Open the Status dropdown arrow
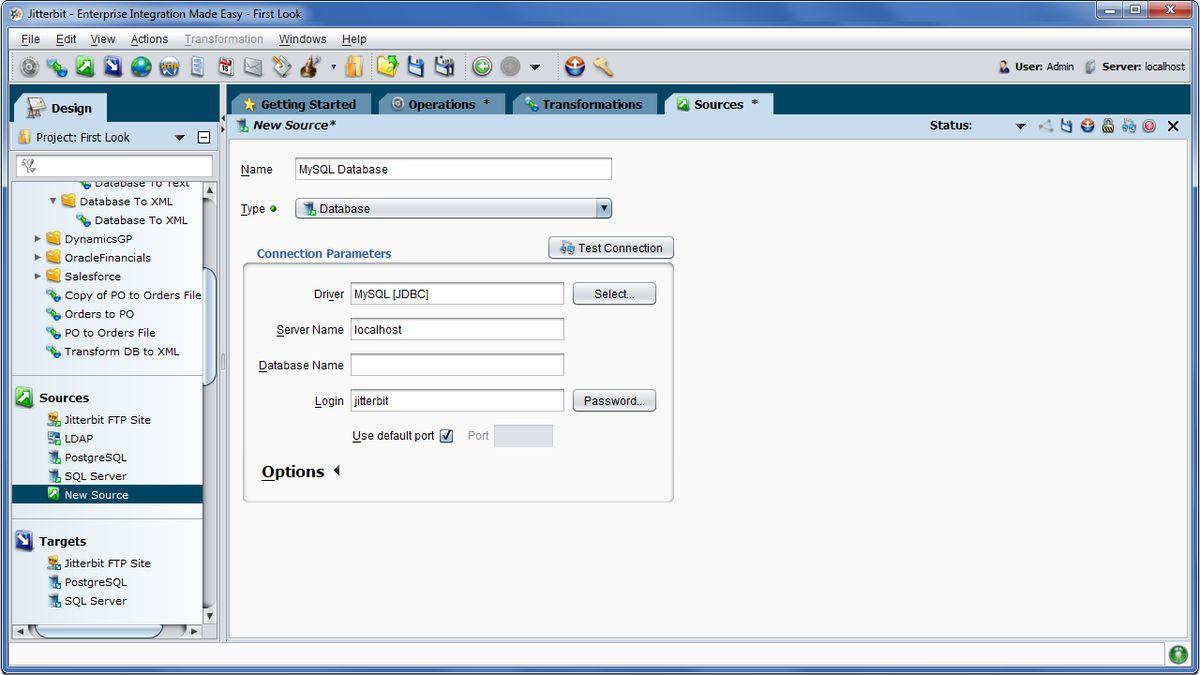1200x675 pixels. pos(1020,126)
